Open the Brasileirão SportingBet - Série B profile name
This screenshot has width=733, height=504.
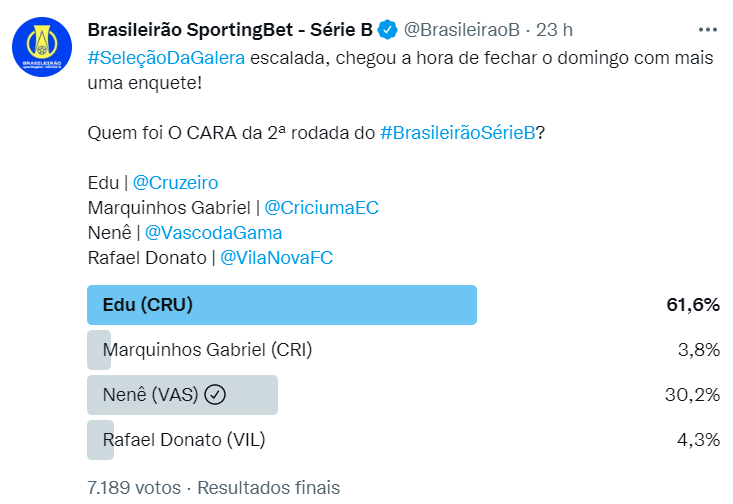[231, 29]
